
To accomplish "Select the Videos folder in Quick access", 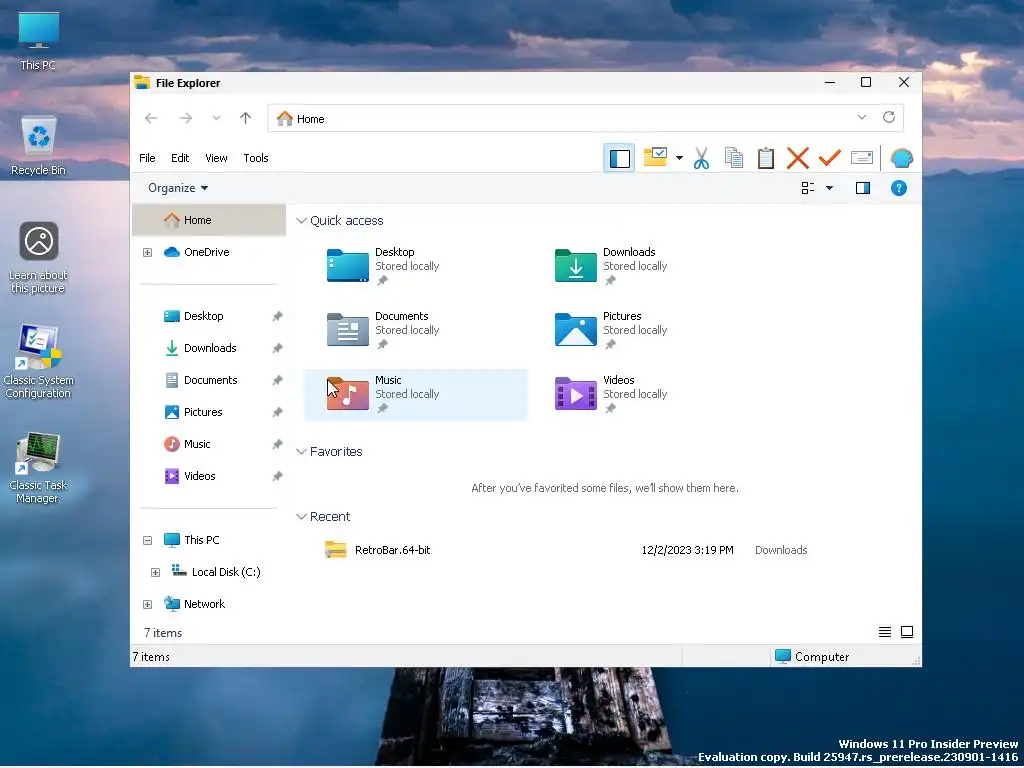I will point(644,394).
